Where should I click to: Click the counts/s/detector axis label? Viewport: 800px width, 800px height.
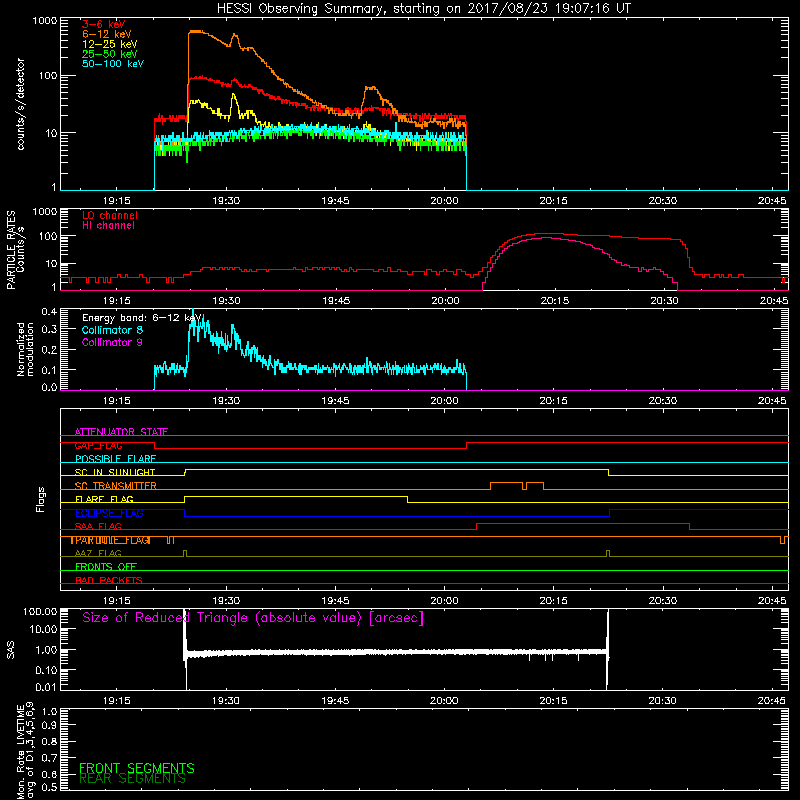coord(20,104)
